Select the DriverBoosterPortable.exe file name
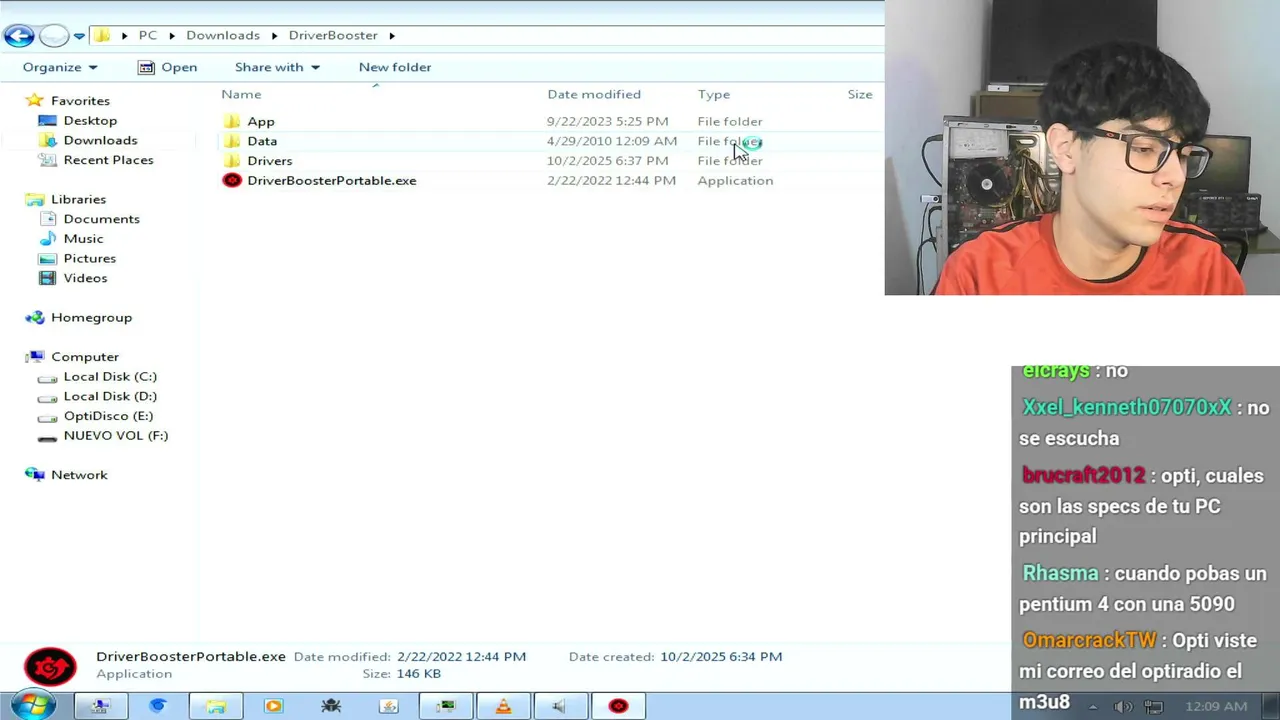Image resolution: width=1280 pixels, height=720 pixels. coord(332,180)
